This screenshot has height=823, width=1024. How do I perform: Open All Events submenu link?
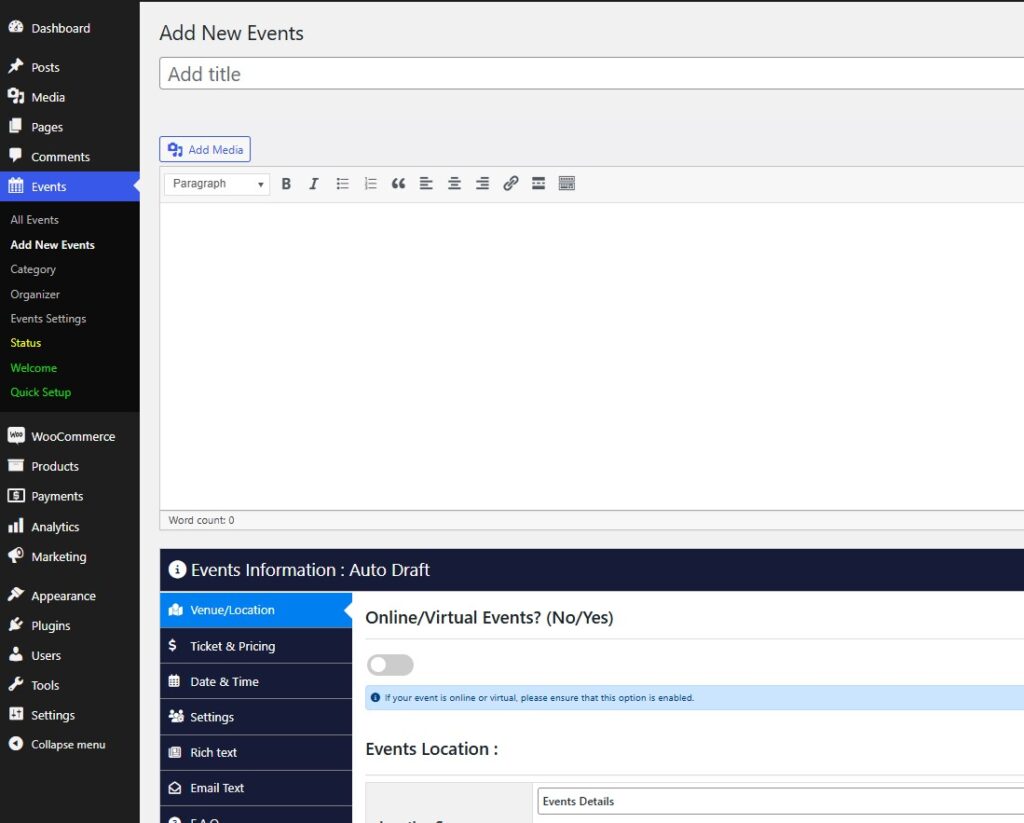click(35, 220)
